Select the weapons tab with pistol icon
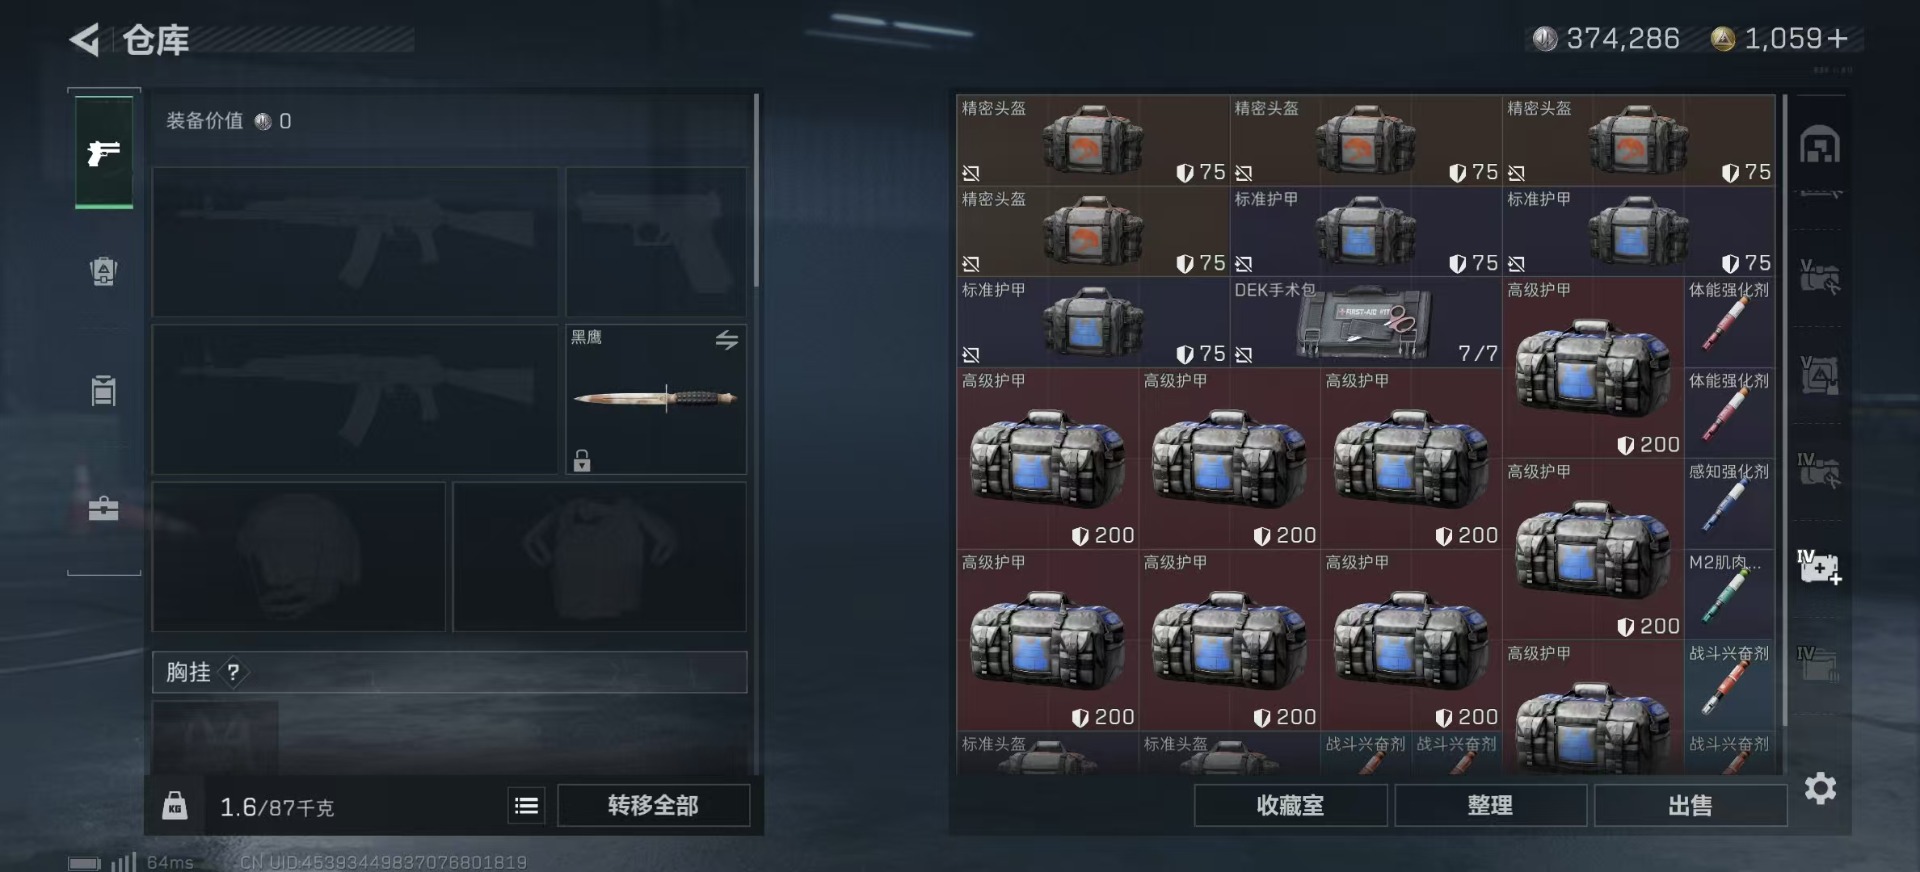Viewport: 1920px width, 872px height. (x=104, y=152)
